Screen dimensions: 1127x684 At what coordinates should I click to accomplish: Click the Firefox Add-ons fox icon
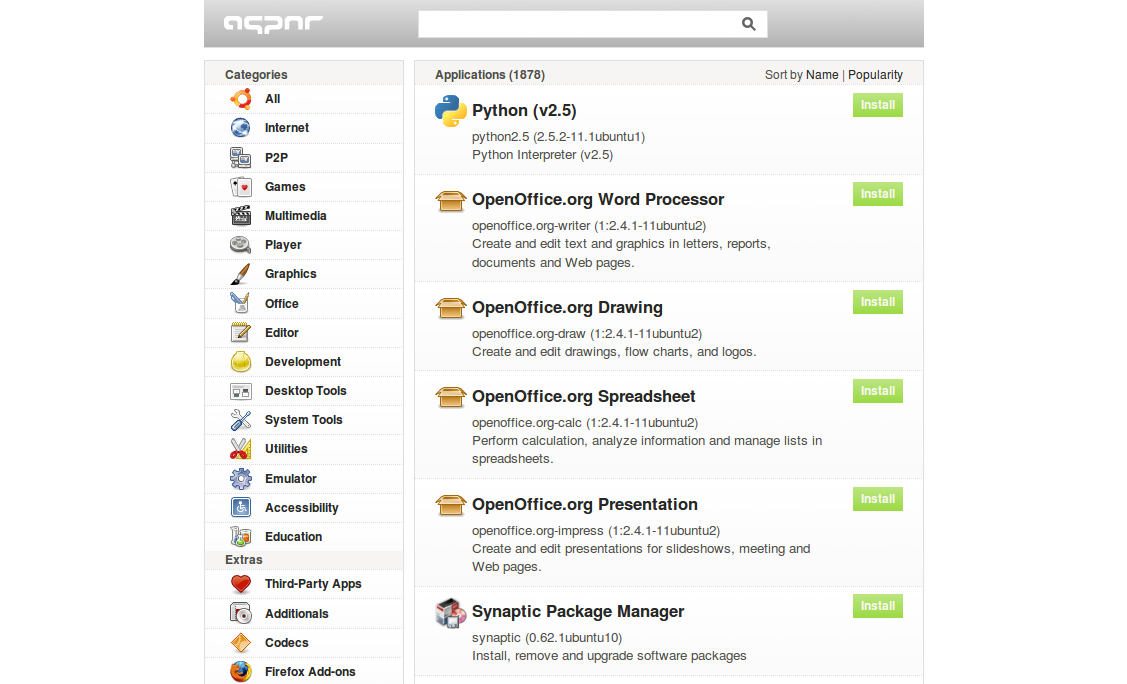(241, 672)
